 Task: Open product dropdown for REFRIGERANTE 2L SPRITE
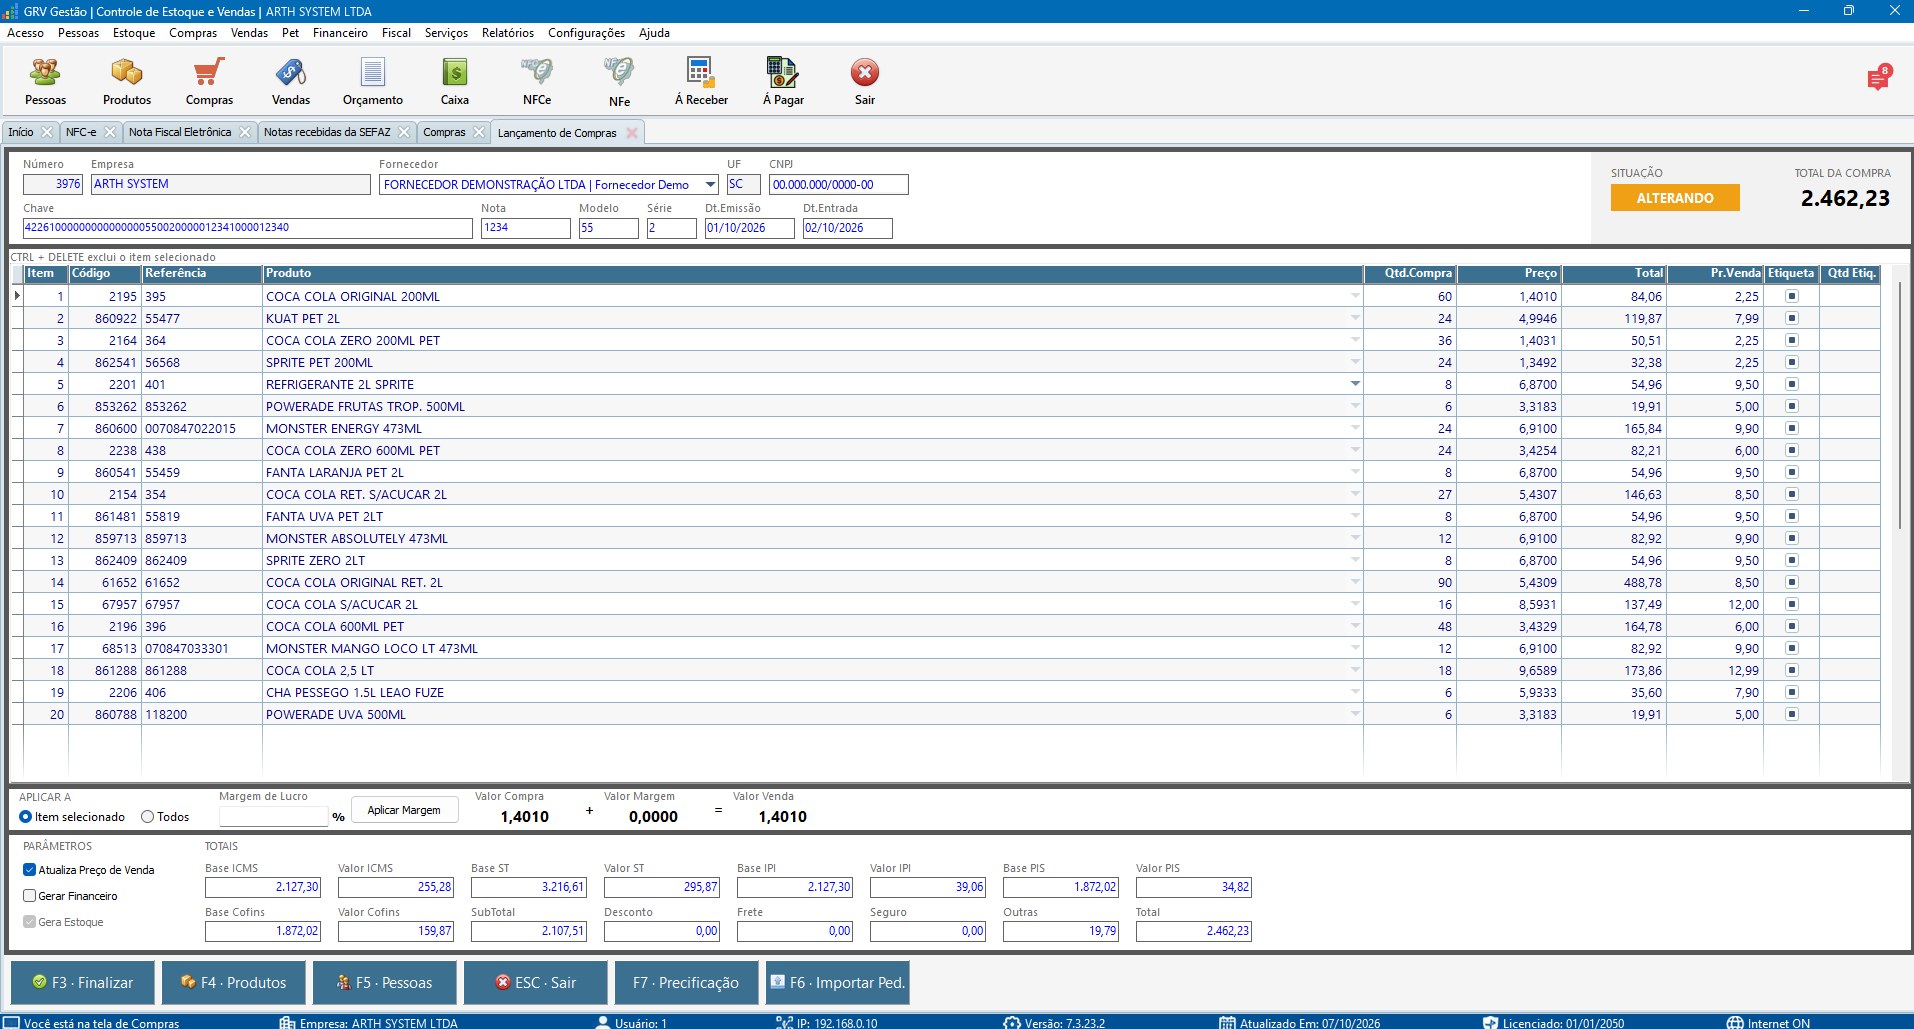pyautogui.click(x=1355, y=384)
